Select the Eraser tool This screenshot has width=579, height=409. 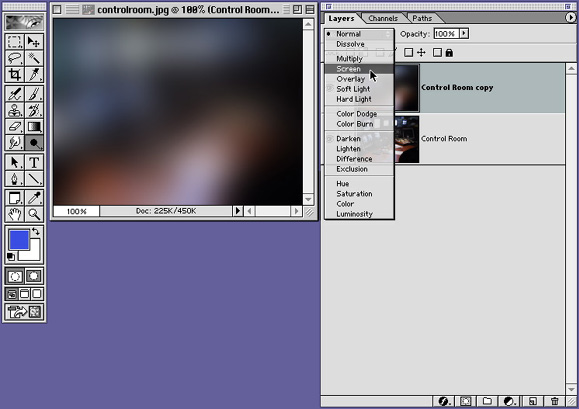14,127
